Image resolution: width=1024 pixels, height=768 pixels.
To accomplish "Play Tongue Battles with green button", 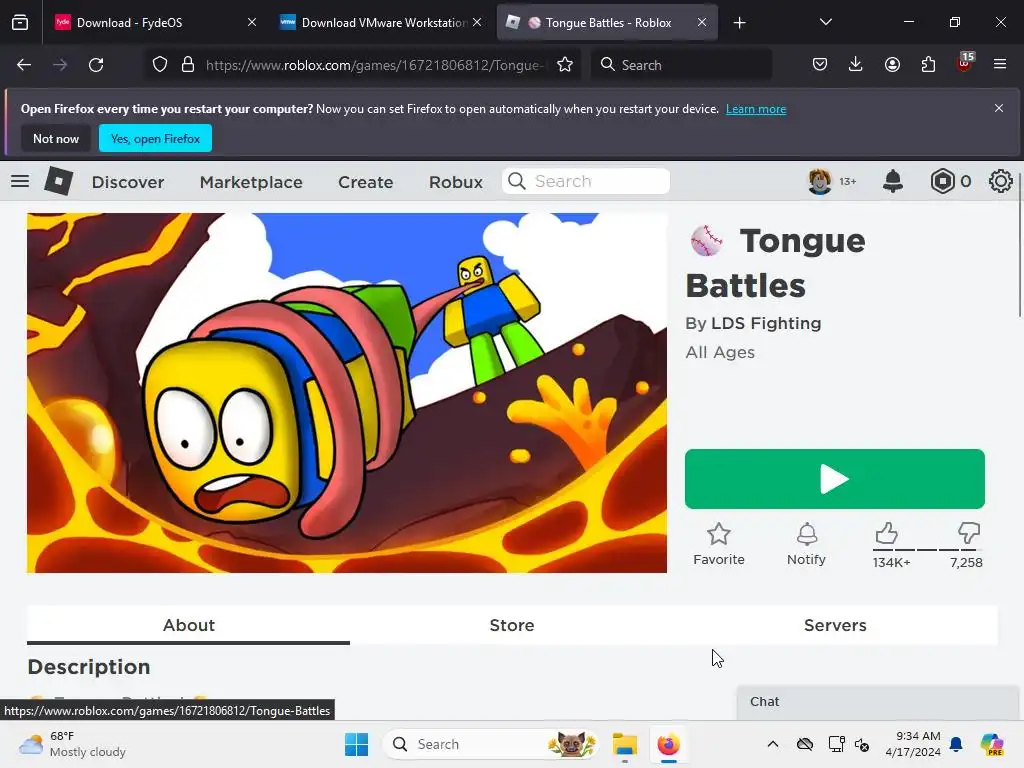I will coord(835,479).
